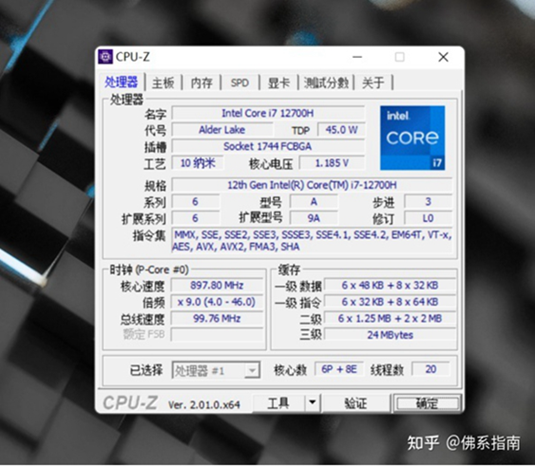Open the 工具 dropdown arrow
This screenshot has height=466, width=535.
312,403
